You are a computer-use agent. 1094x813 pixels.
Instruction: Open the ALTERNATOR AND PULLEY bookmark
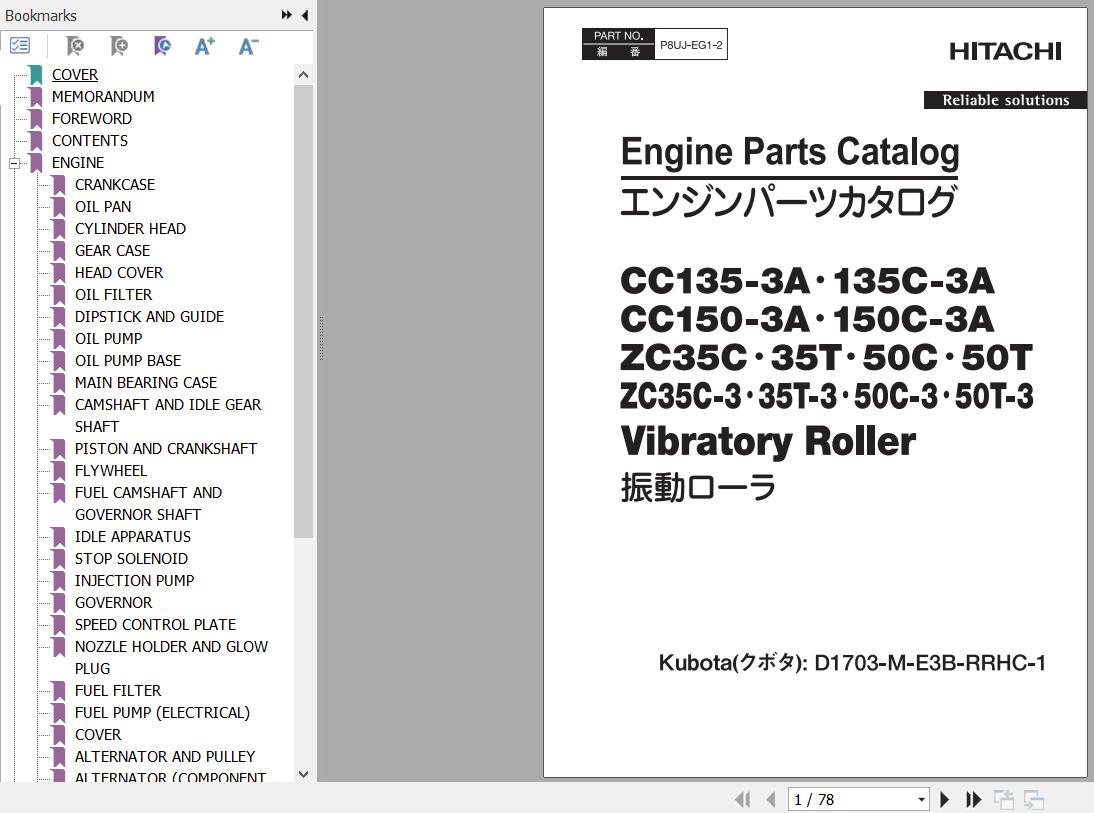[165, 756]
